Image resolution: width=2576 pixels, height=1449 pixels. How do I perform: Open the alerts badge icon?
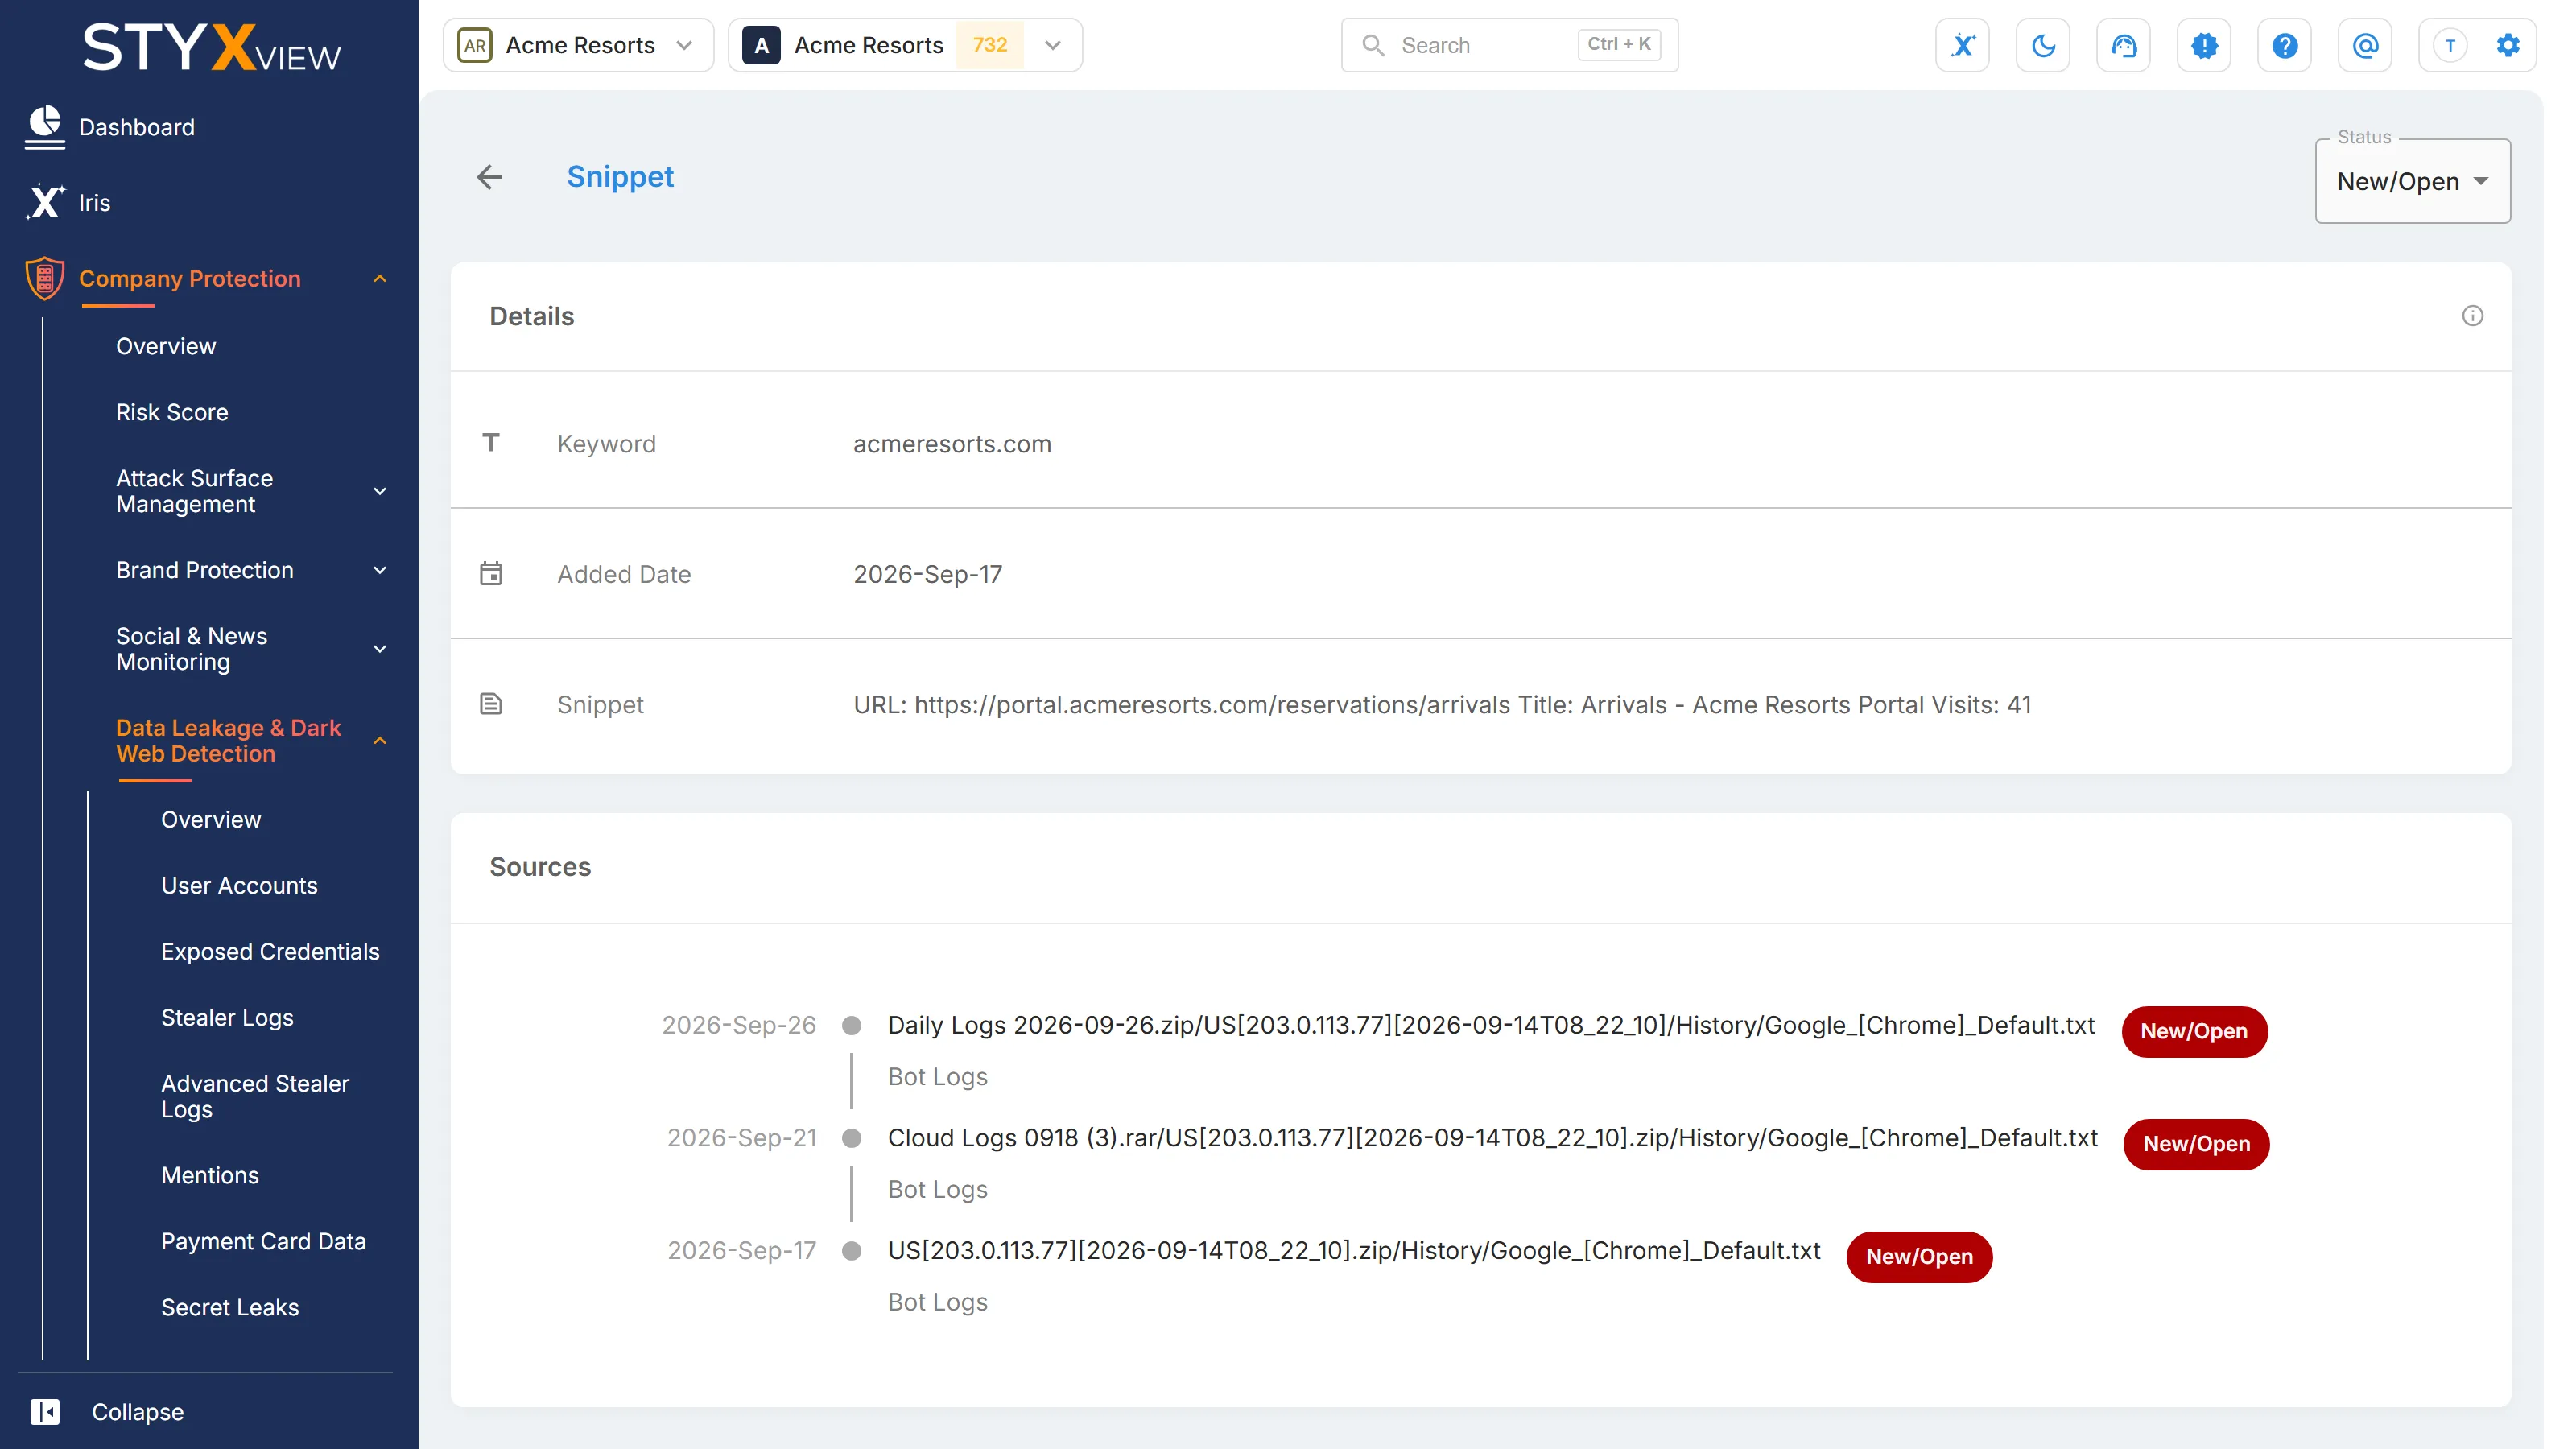click(2204, 45)
